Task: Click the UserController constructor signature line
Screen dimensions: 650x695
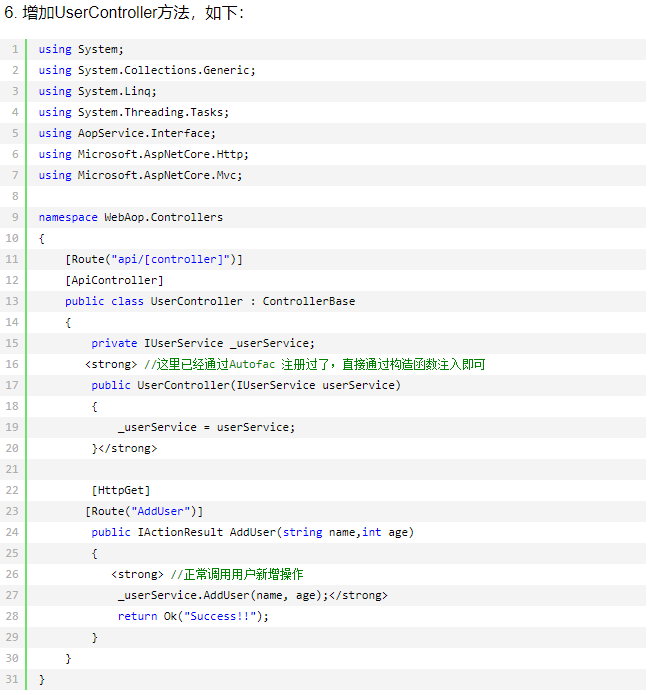Action: 246,385
